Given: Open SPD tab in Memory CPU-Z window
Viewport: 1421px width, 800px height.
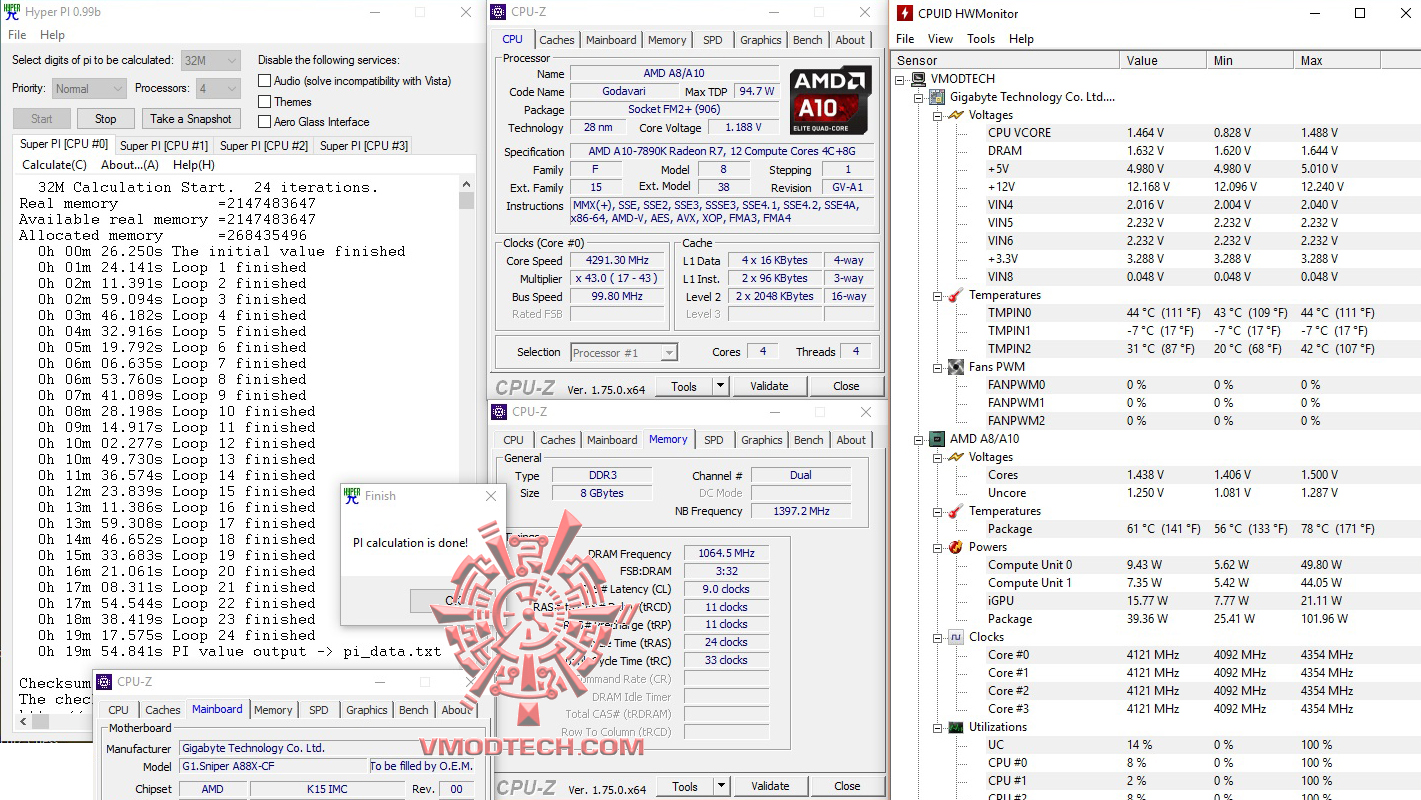Looking at the screenshot, I should 714,440.
